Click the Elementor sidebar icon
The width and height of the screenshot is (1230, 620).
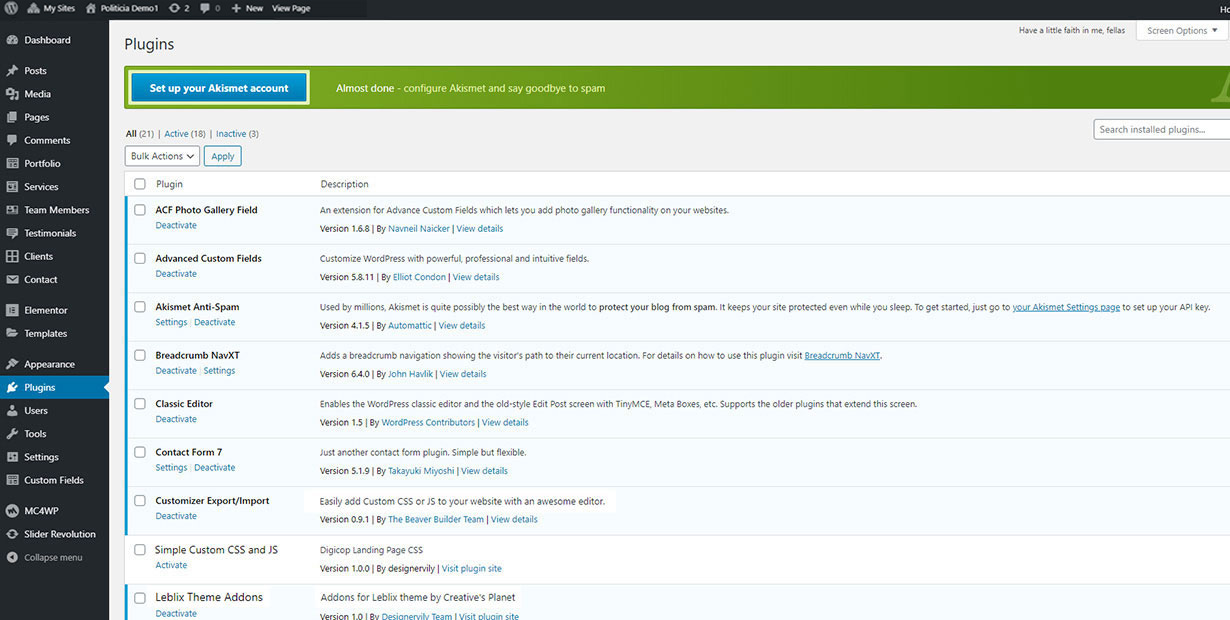point(12,310)
